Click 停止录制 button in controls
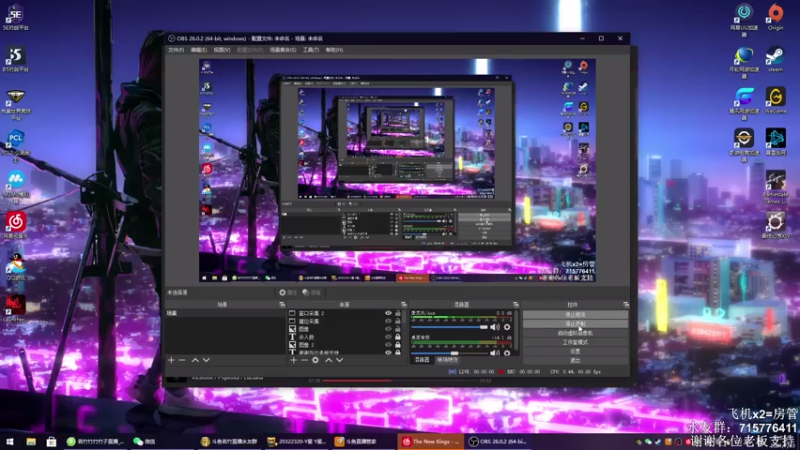The width and height of the screenshot is (800, 450). pyautogui.click(x=576, y=324)
